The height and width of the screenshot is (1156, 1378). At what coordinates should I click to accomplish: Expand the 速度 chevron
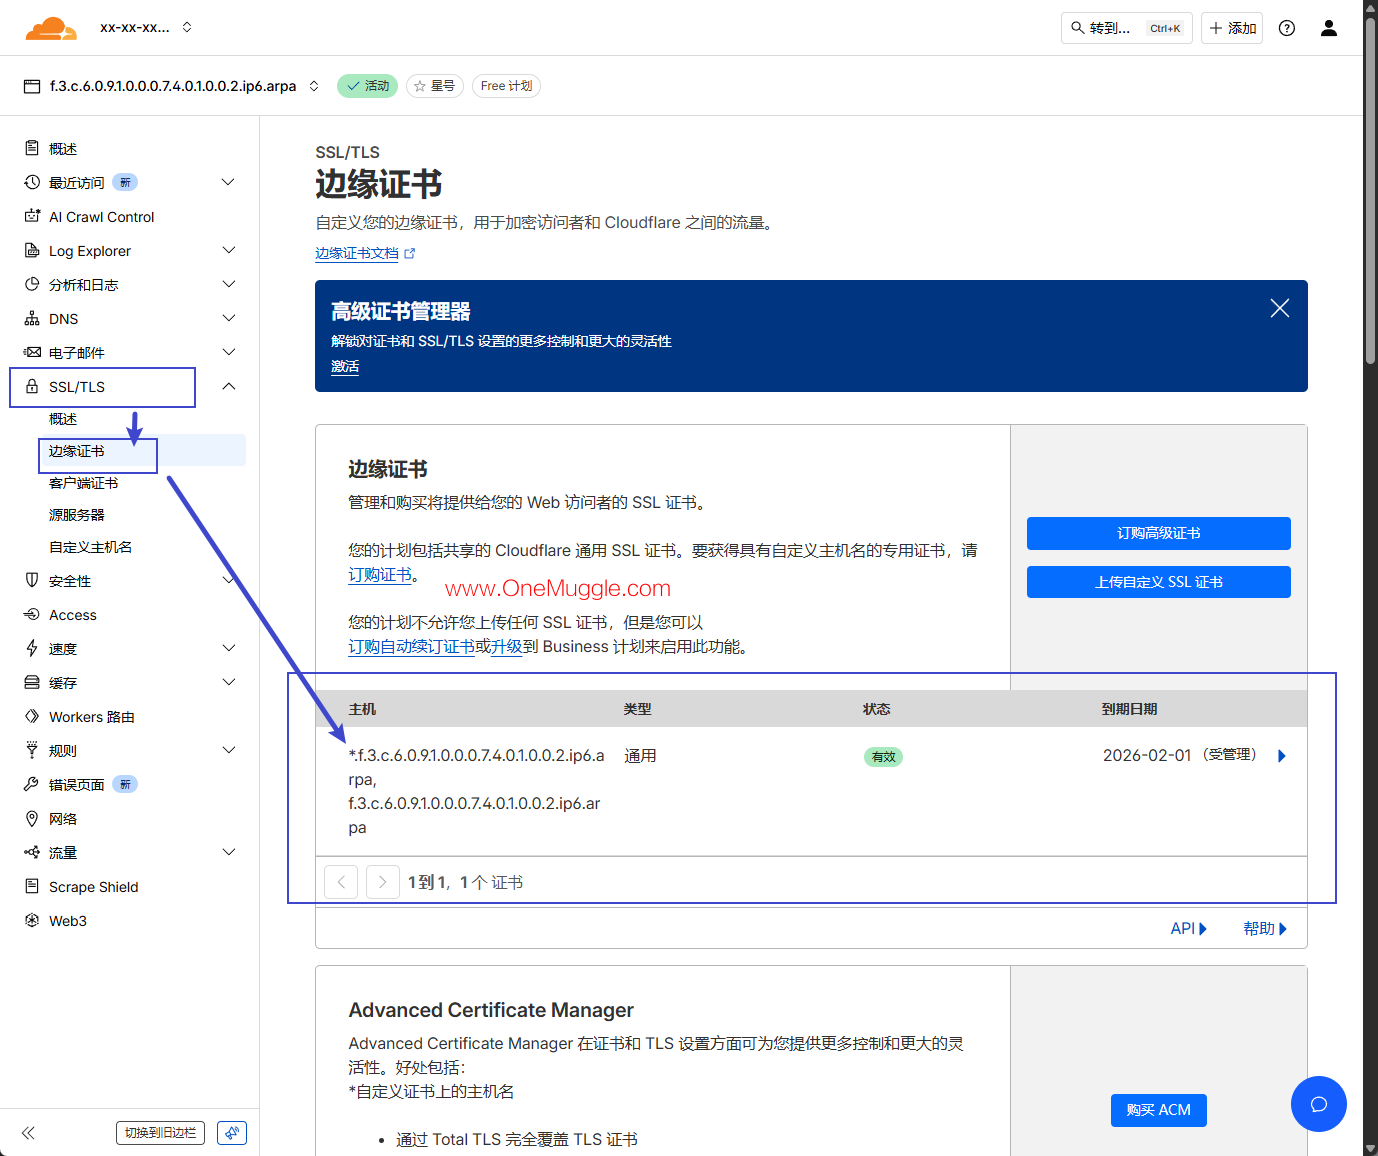coord(228,648)
